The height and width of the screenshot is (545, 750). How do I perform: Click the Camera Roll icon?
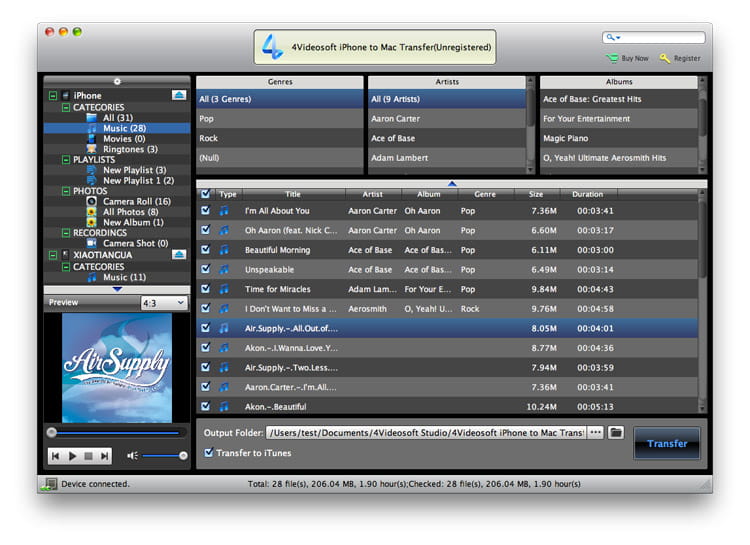click(91, 201)
